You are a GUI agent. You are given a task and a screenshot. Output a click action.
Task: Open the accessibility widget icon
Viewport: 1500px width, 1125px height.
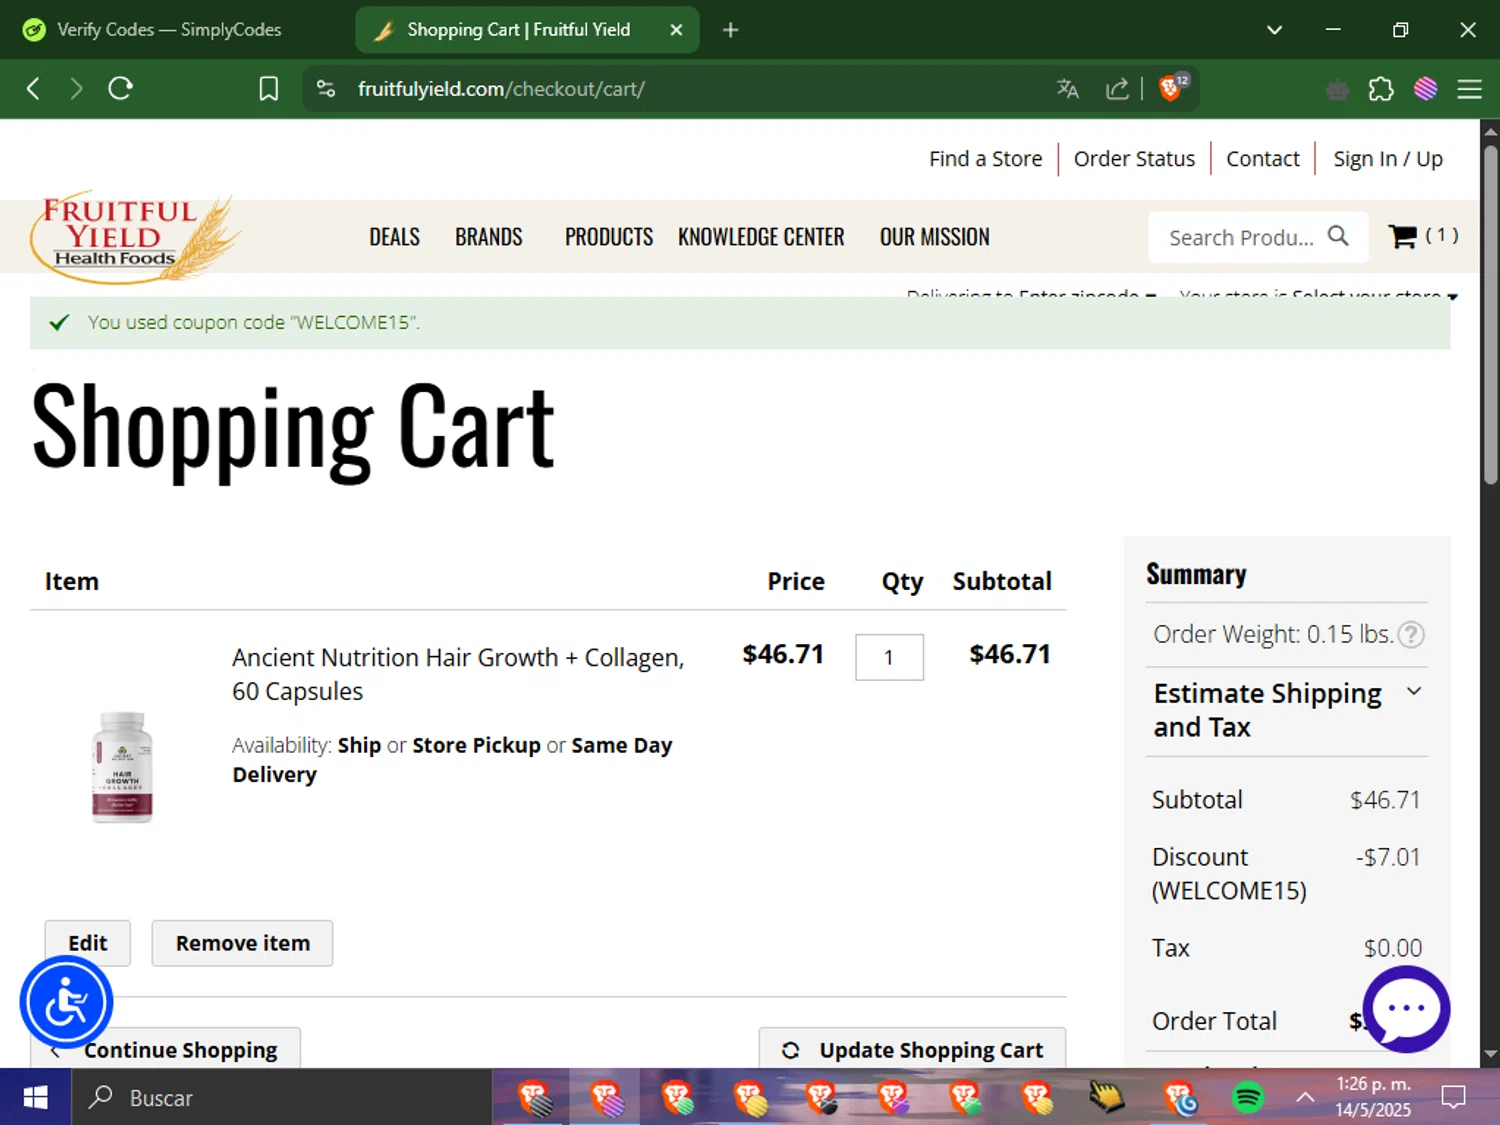(66, 1003)
